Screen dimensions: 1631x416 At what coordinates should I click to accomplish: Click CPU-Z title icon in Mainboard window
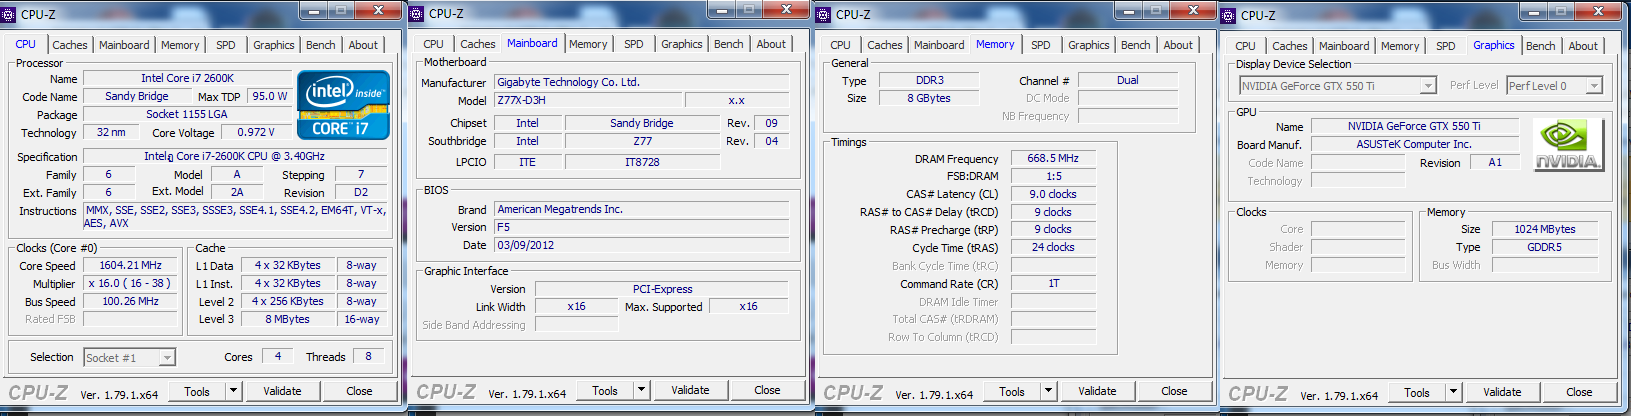click(x=417, y=14)
